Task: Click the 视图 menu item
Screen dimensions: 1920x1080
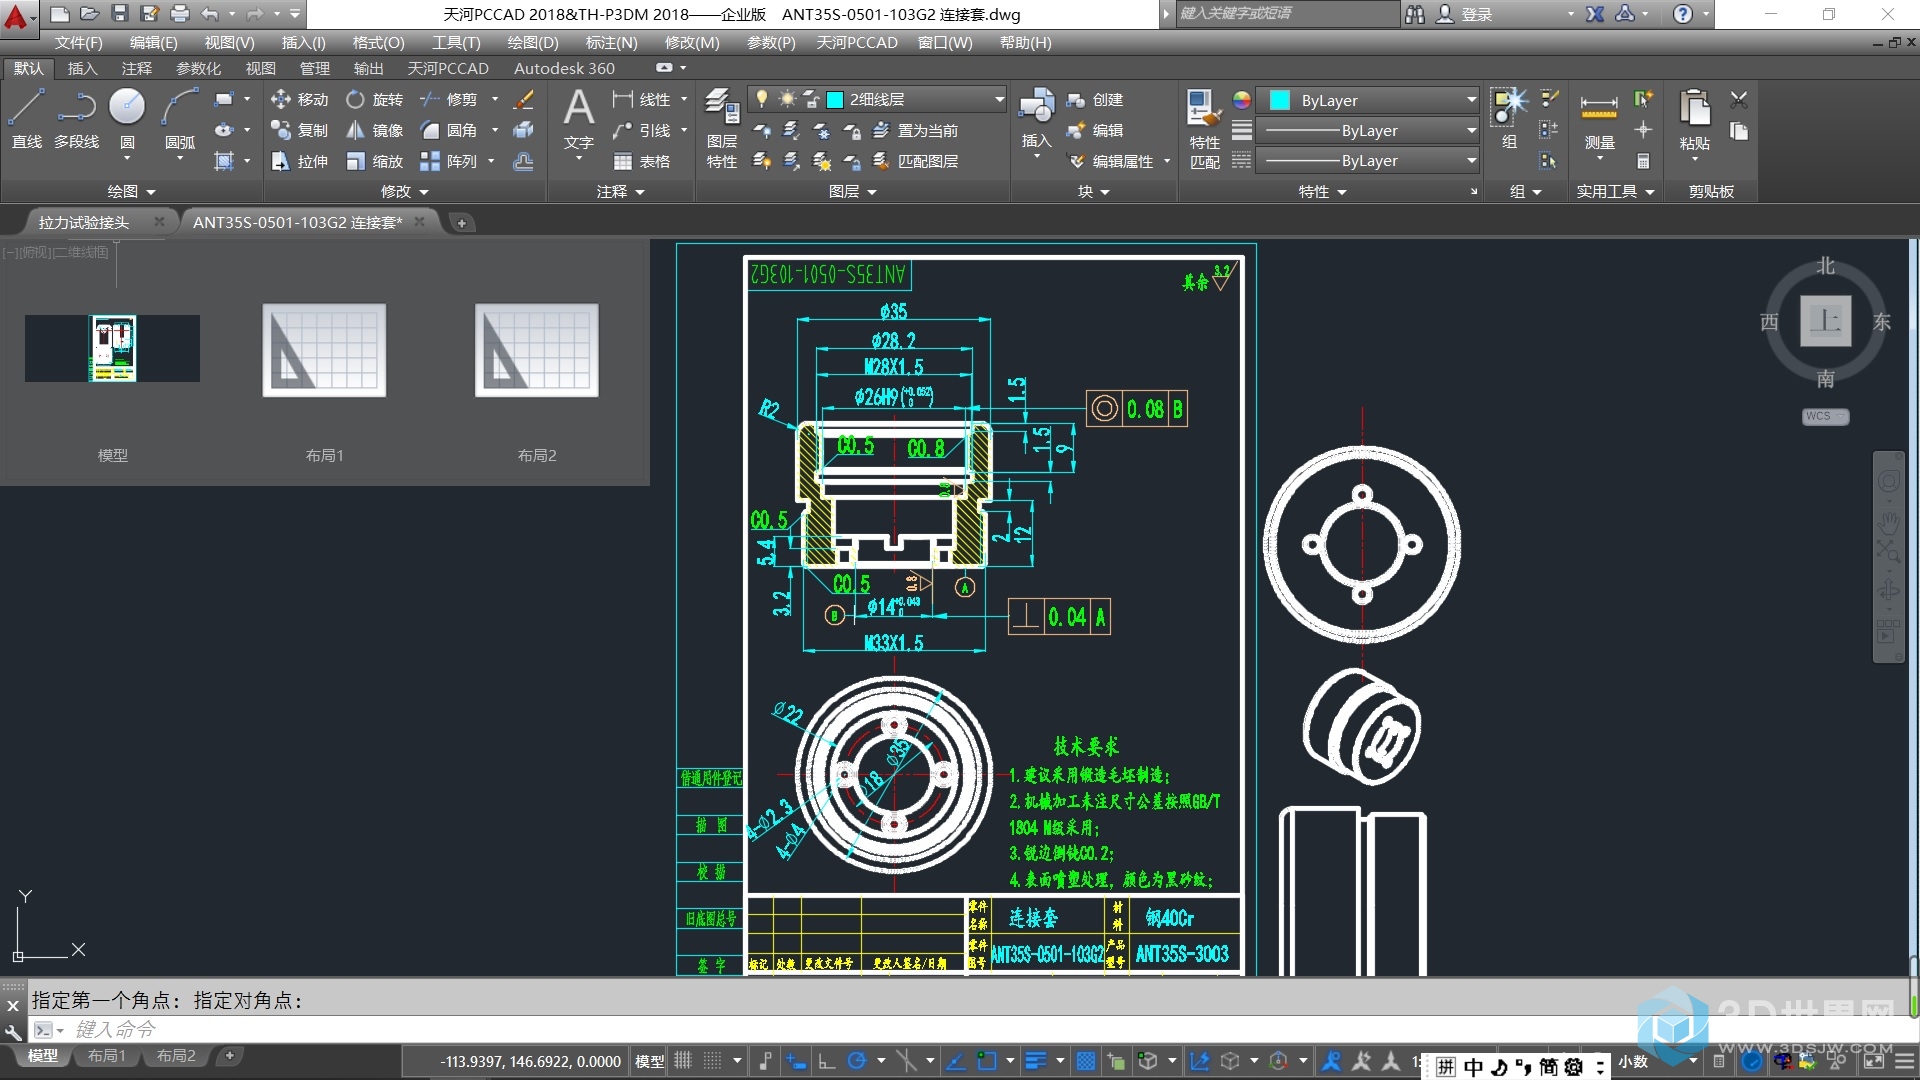Action: point(224,44)
